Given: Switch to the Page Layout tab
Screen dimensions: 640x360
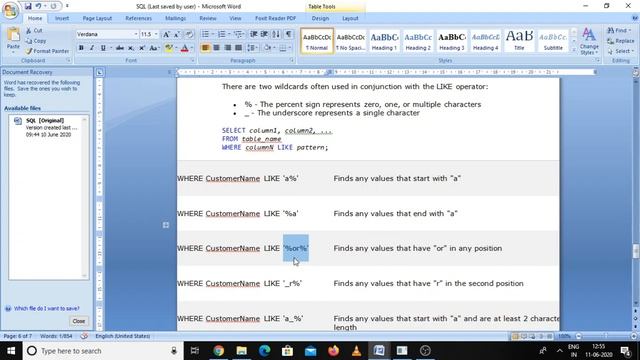Looking at the screenshot, I should coord(97,18).
